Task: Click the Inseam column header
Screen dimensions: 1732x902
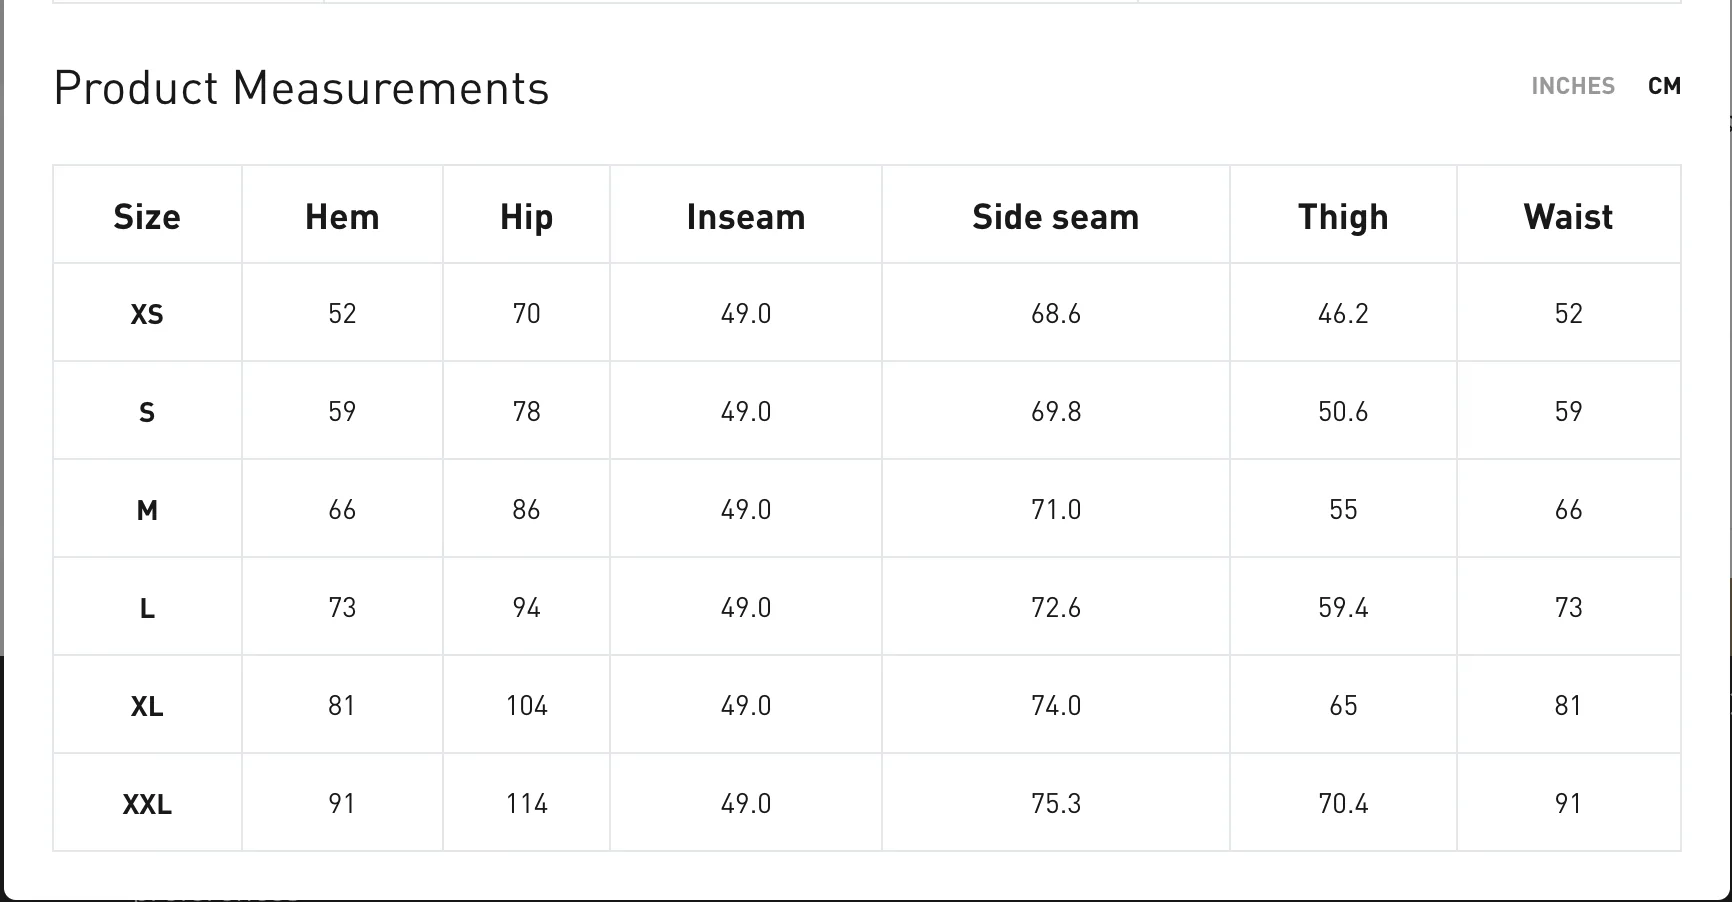Action: point(746,217)
